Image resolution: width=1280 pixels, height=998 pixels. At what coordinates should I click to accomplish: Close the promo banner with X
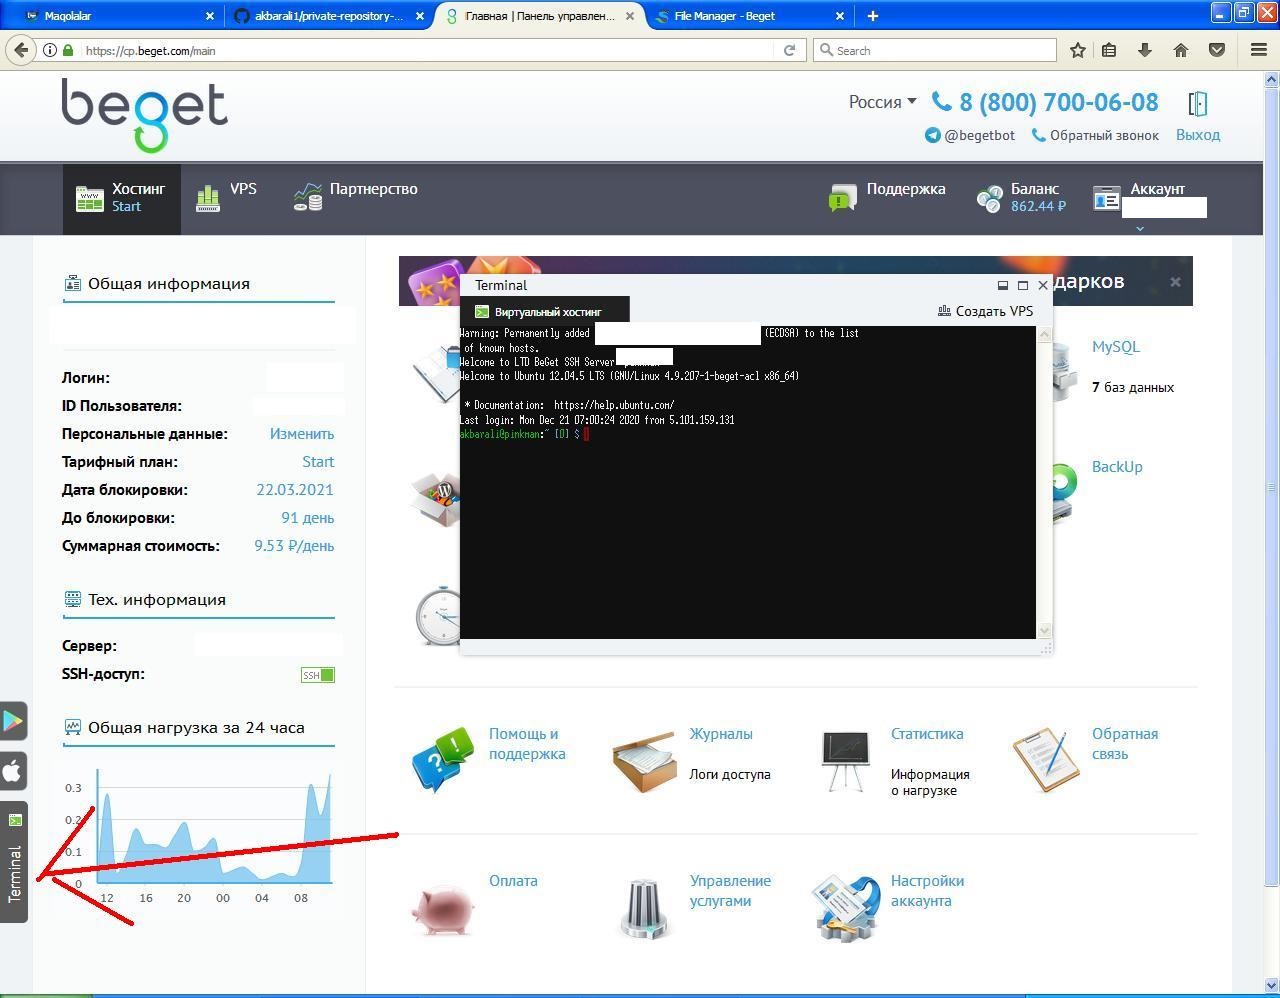pos(1175,282)
